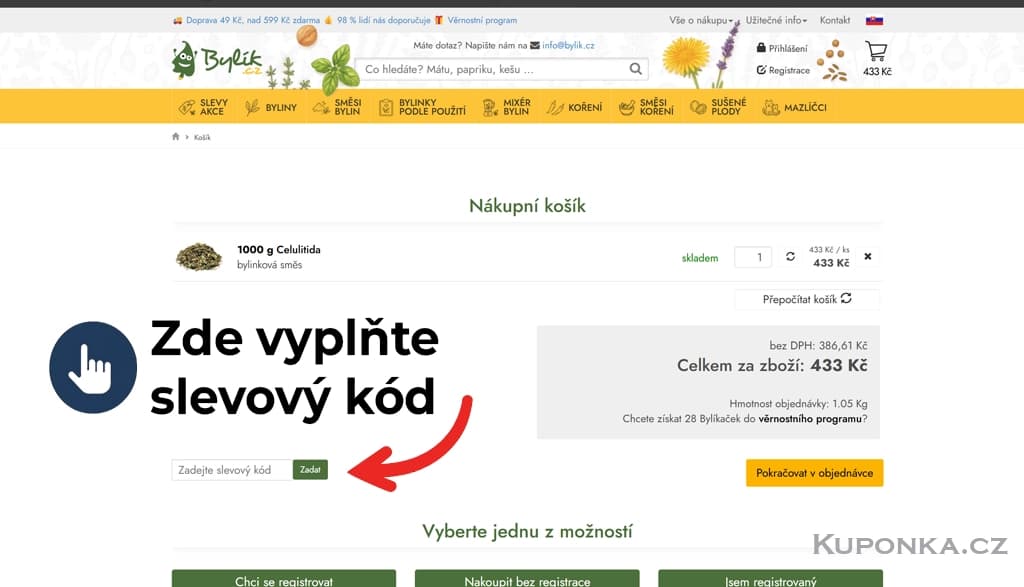Click Pokračovat v objednávce button
Screen dimensions: 1024x587
(814, 473)
